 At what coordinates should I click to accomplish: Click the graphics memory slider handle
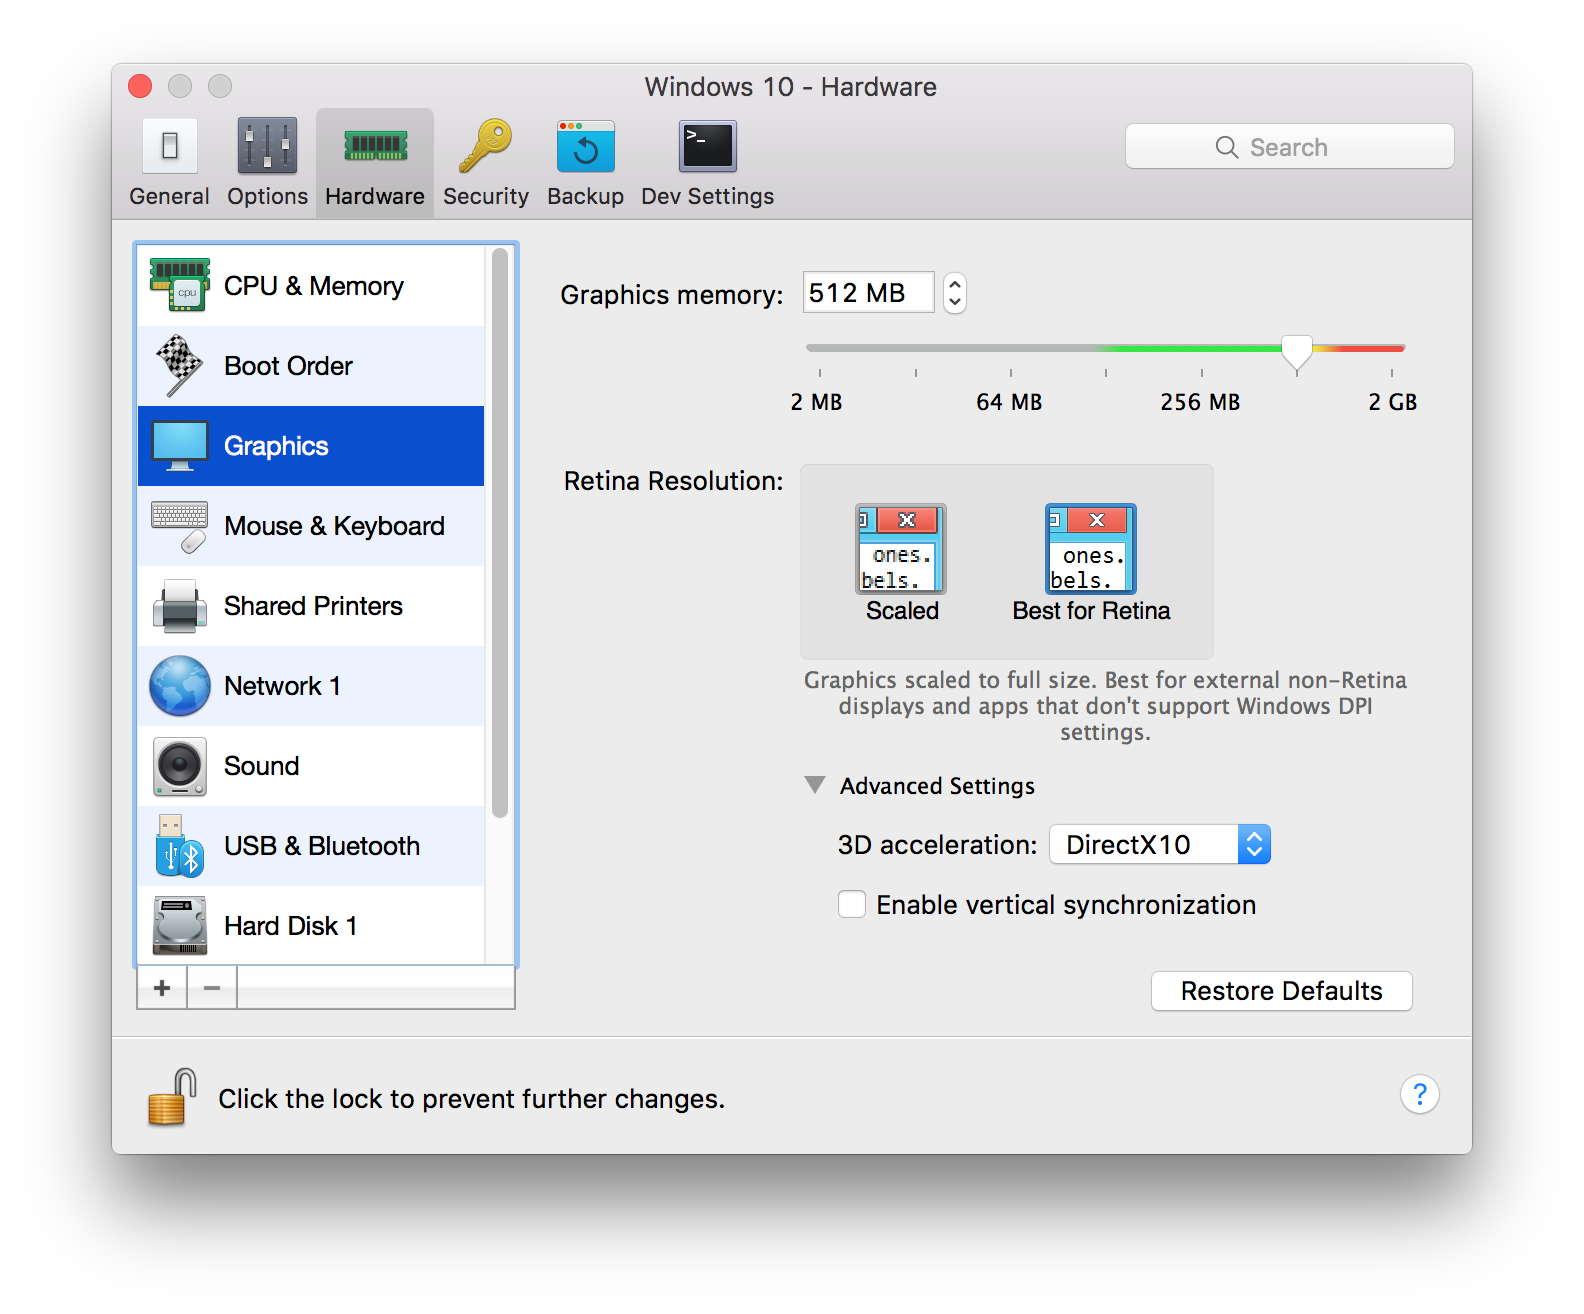point(1297,351)
